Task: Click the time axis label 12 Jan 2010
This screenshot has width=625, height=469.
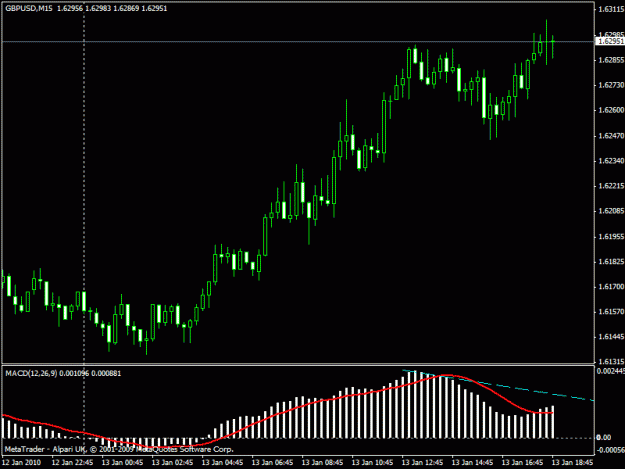Action: coord(22,463)
